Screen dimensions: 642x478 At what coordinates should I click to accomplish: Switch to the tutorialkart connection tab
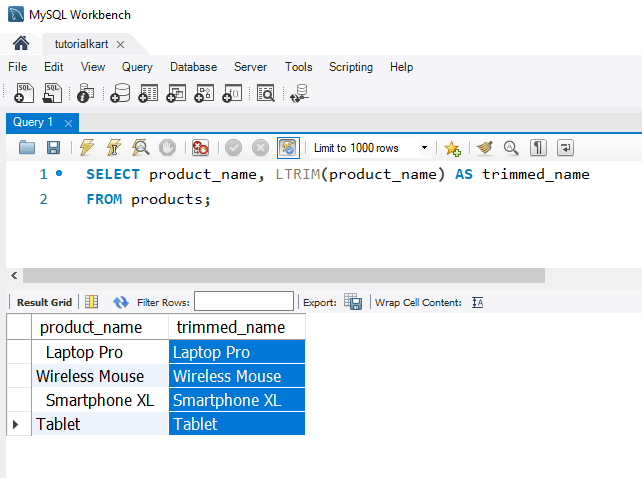(81, 44)
